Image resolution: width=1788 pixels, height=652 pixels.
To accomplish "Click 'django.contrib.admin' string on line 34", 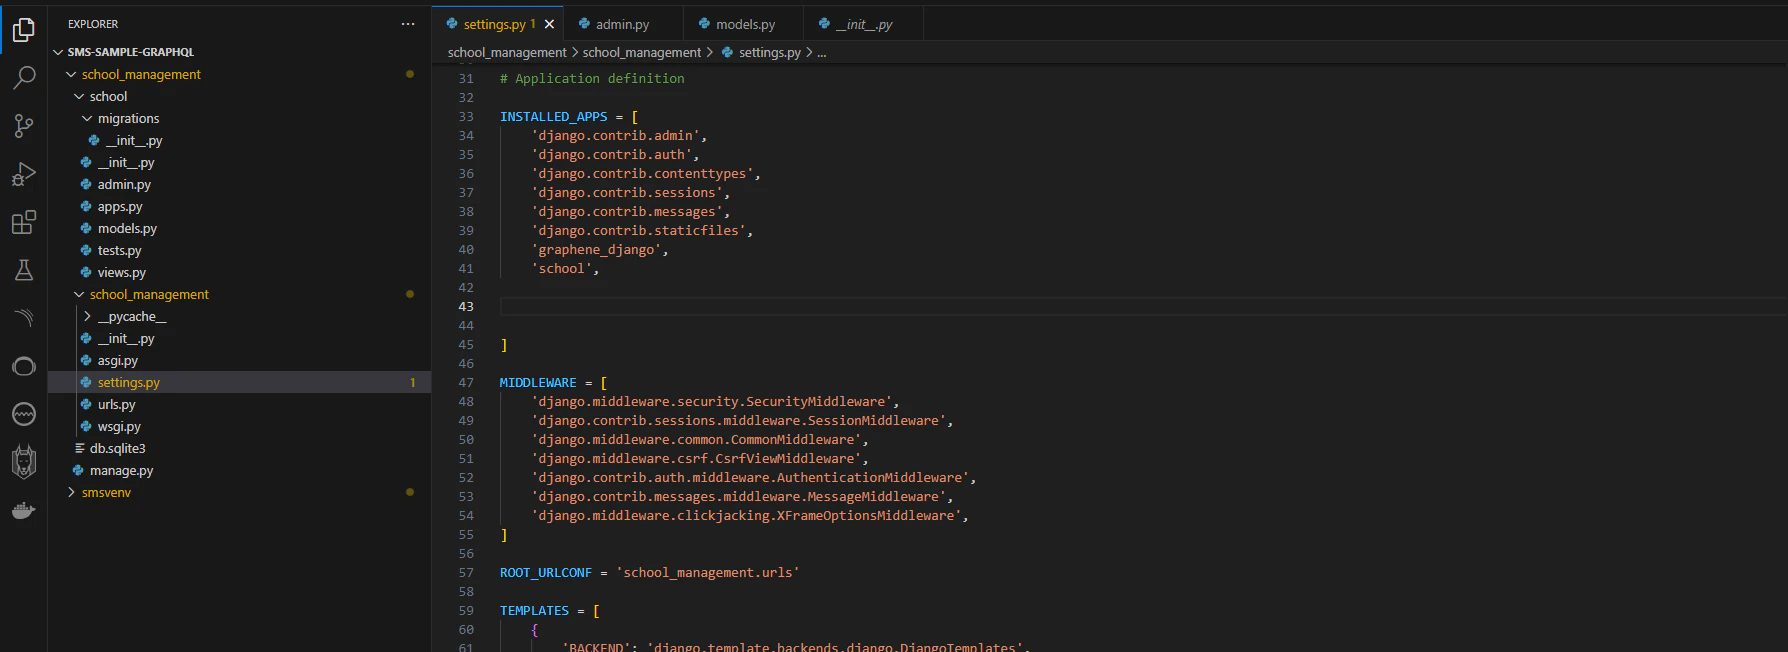I will tap(615, 135).
